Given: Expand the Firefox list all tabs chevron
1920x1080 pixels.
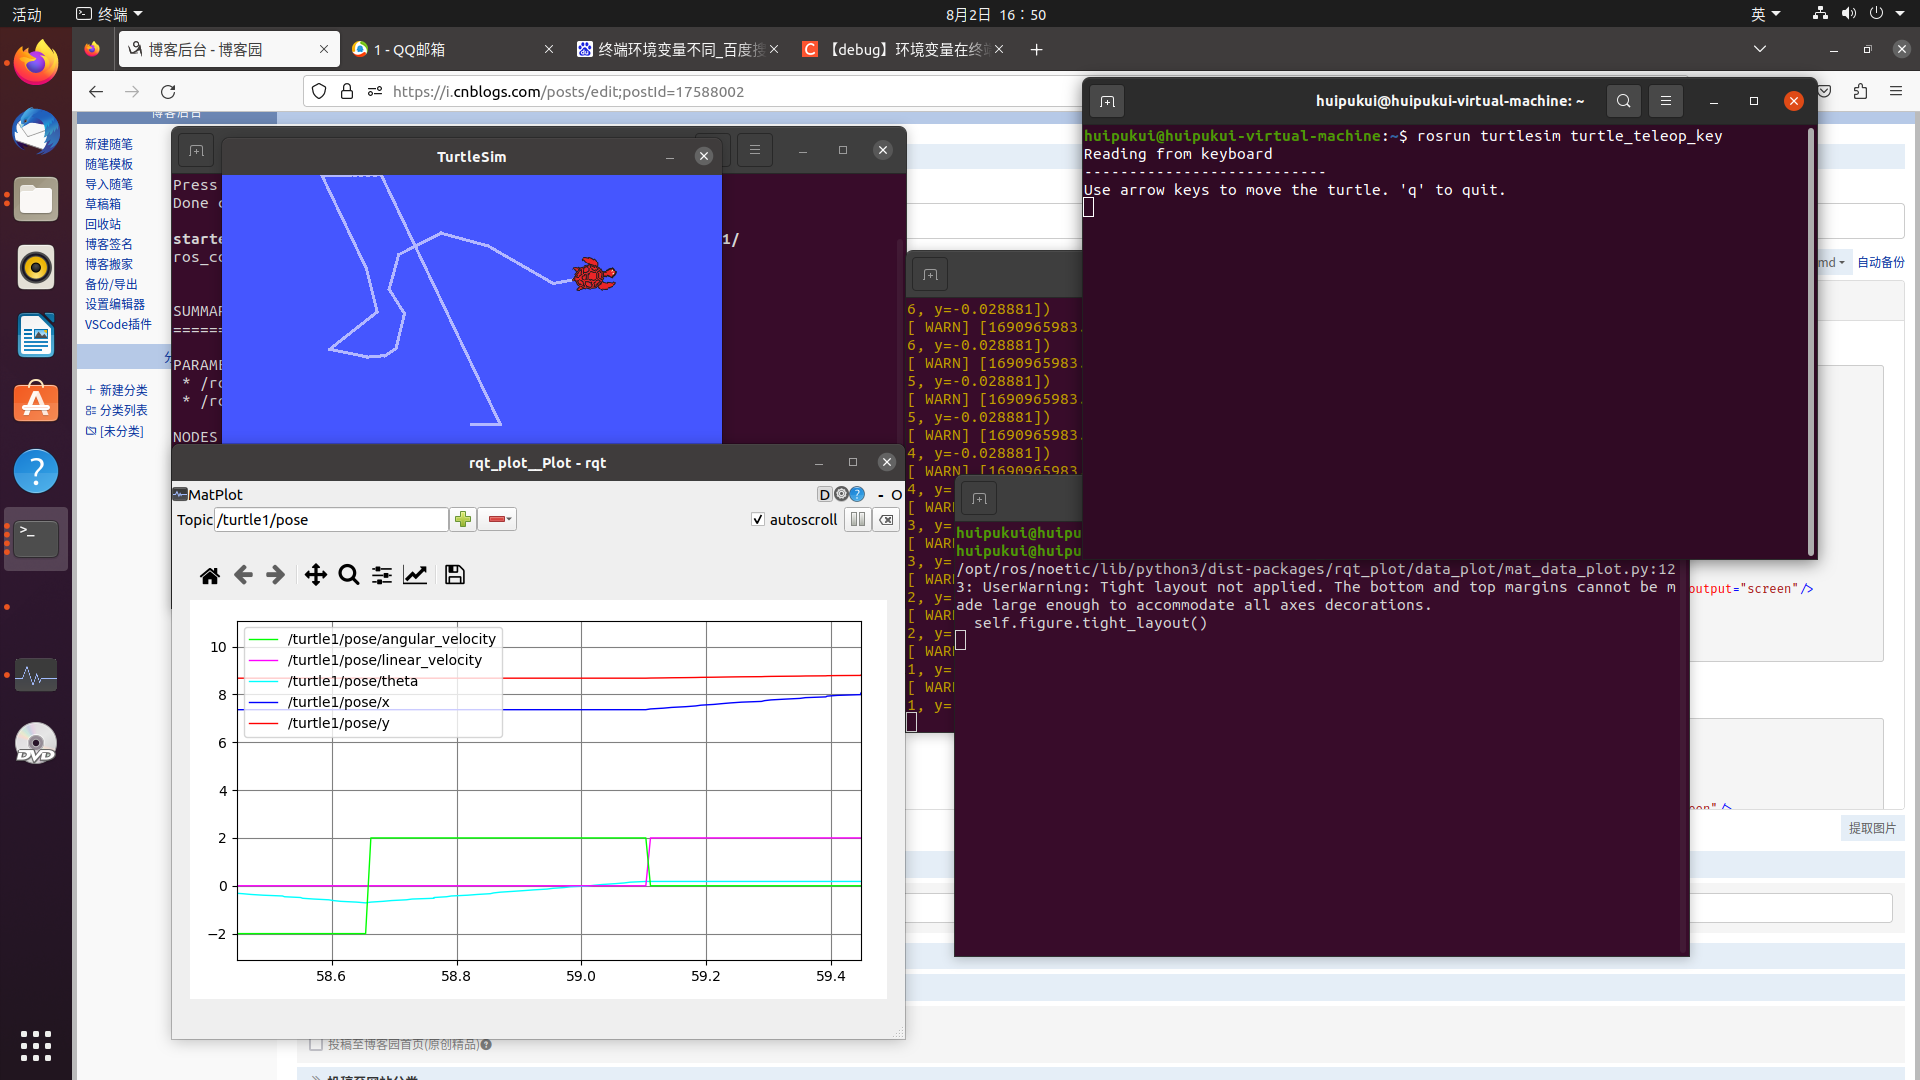Looking at the screenshot, I should coord(1760,49).
